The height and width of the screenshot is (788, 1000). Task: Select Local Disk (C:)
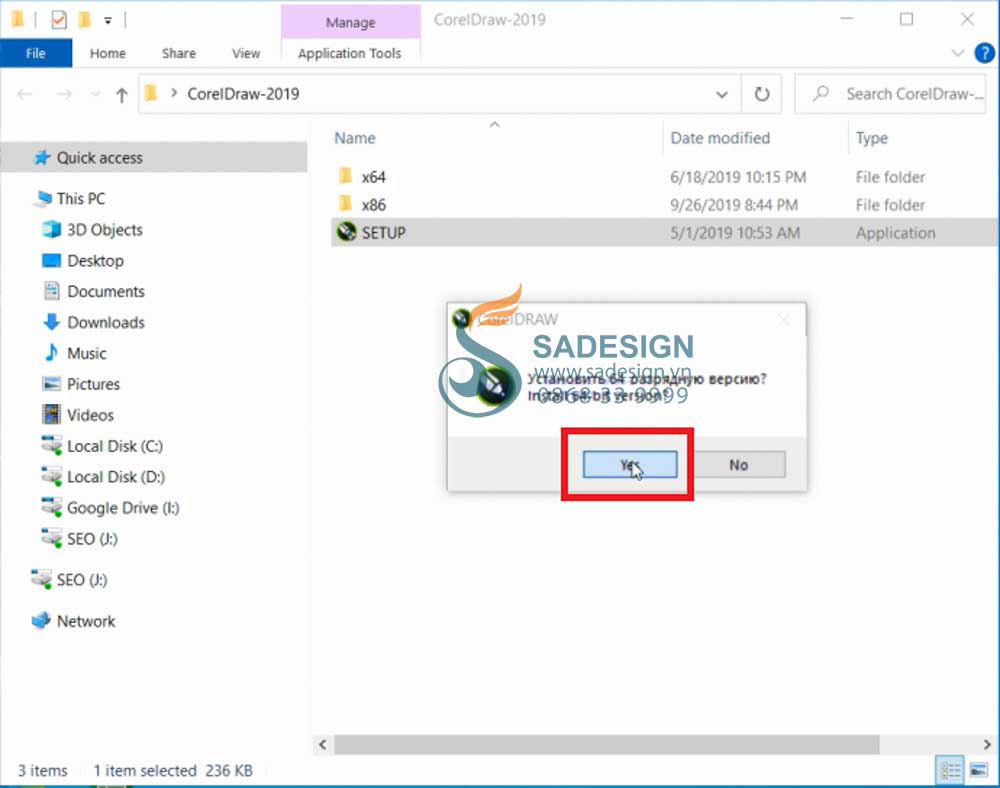click(x=115, y=446)
